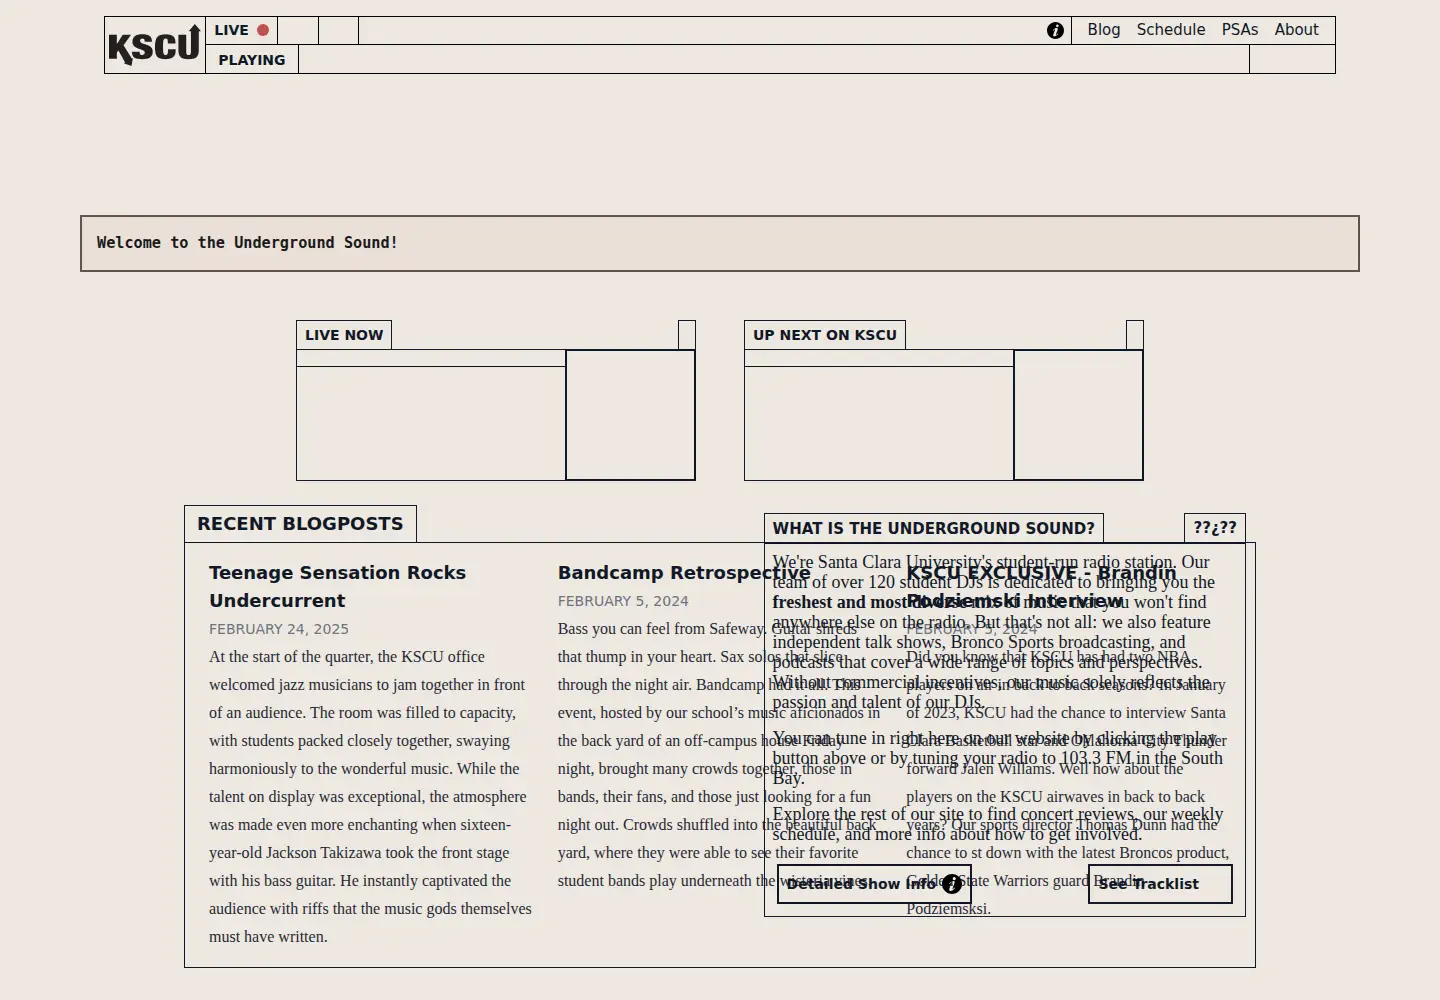1440x1000 pixels.
Task: Click the ??¿?? button
Action: point(1215,528)
